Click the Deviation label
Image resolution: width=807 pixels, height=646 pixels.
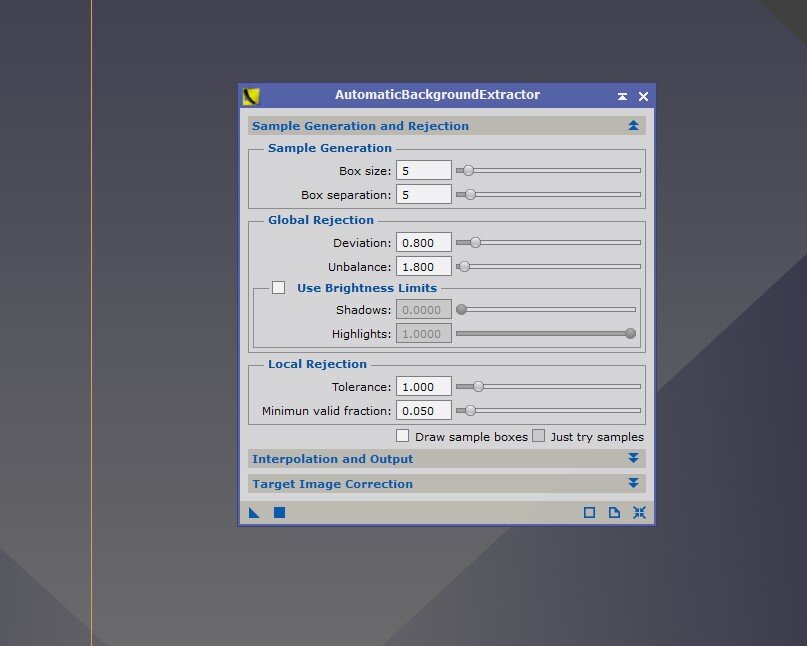[362, 243]
